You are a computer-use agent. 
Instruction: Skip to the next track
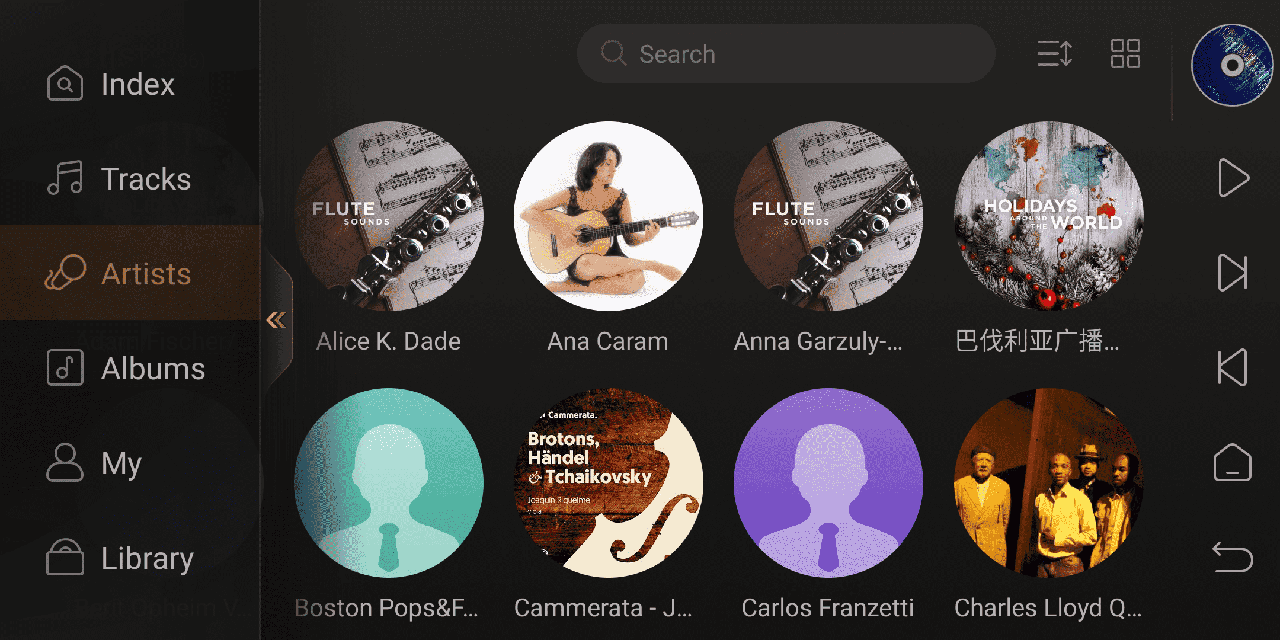pyautogui.click(x=1232, y=273)
